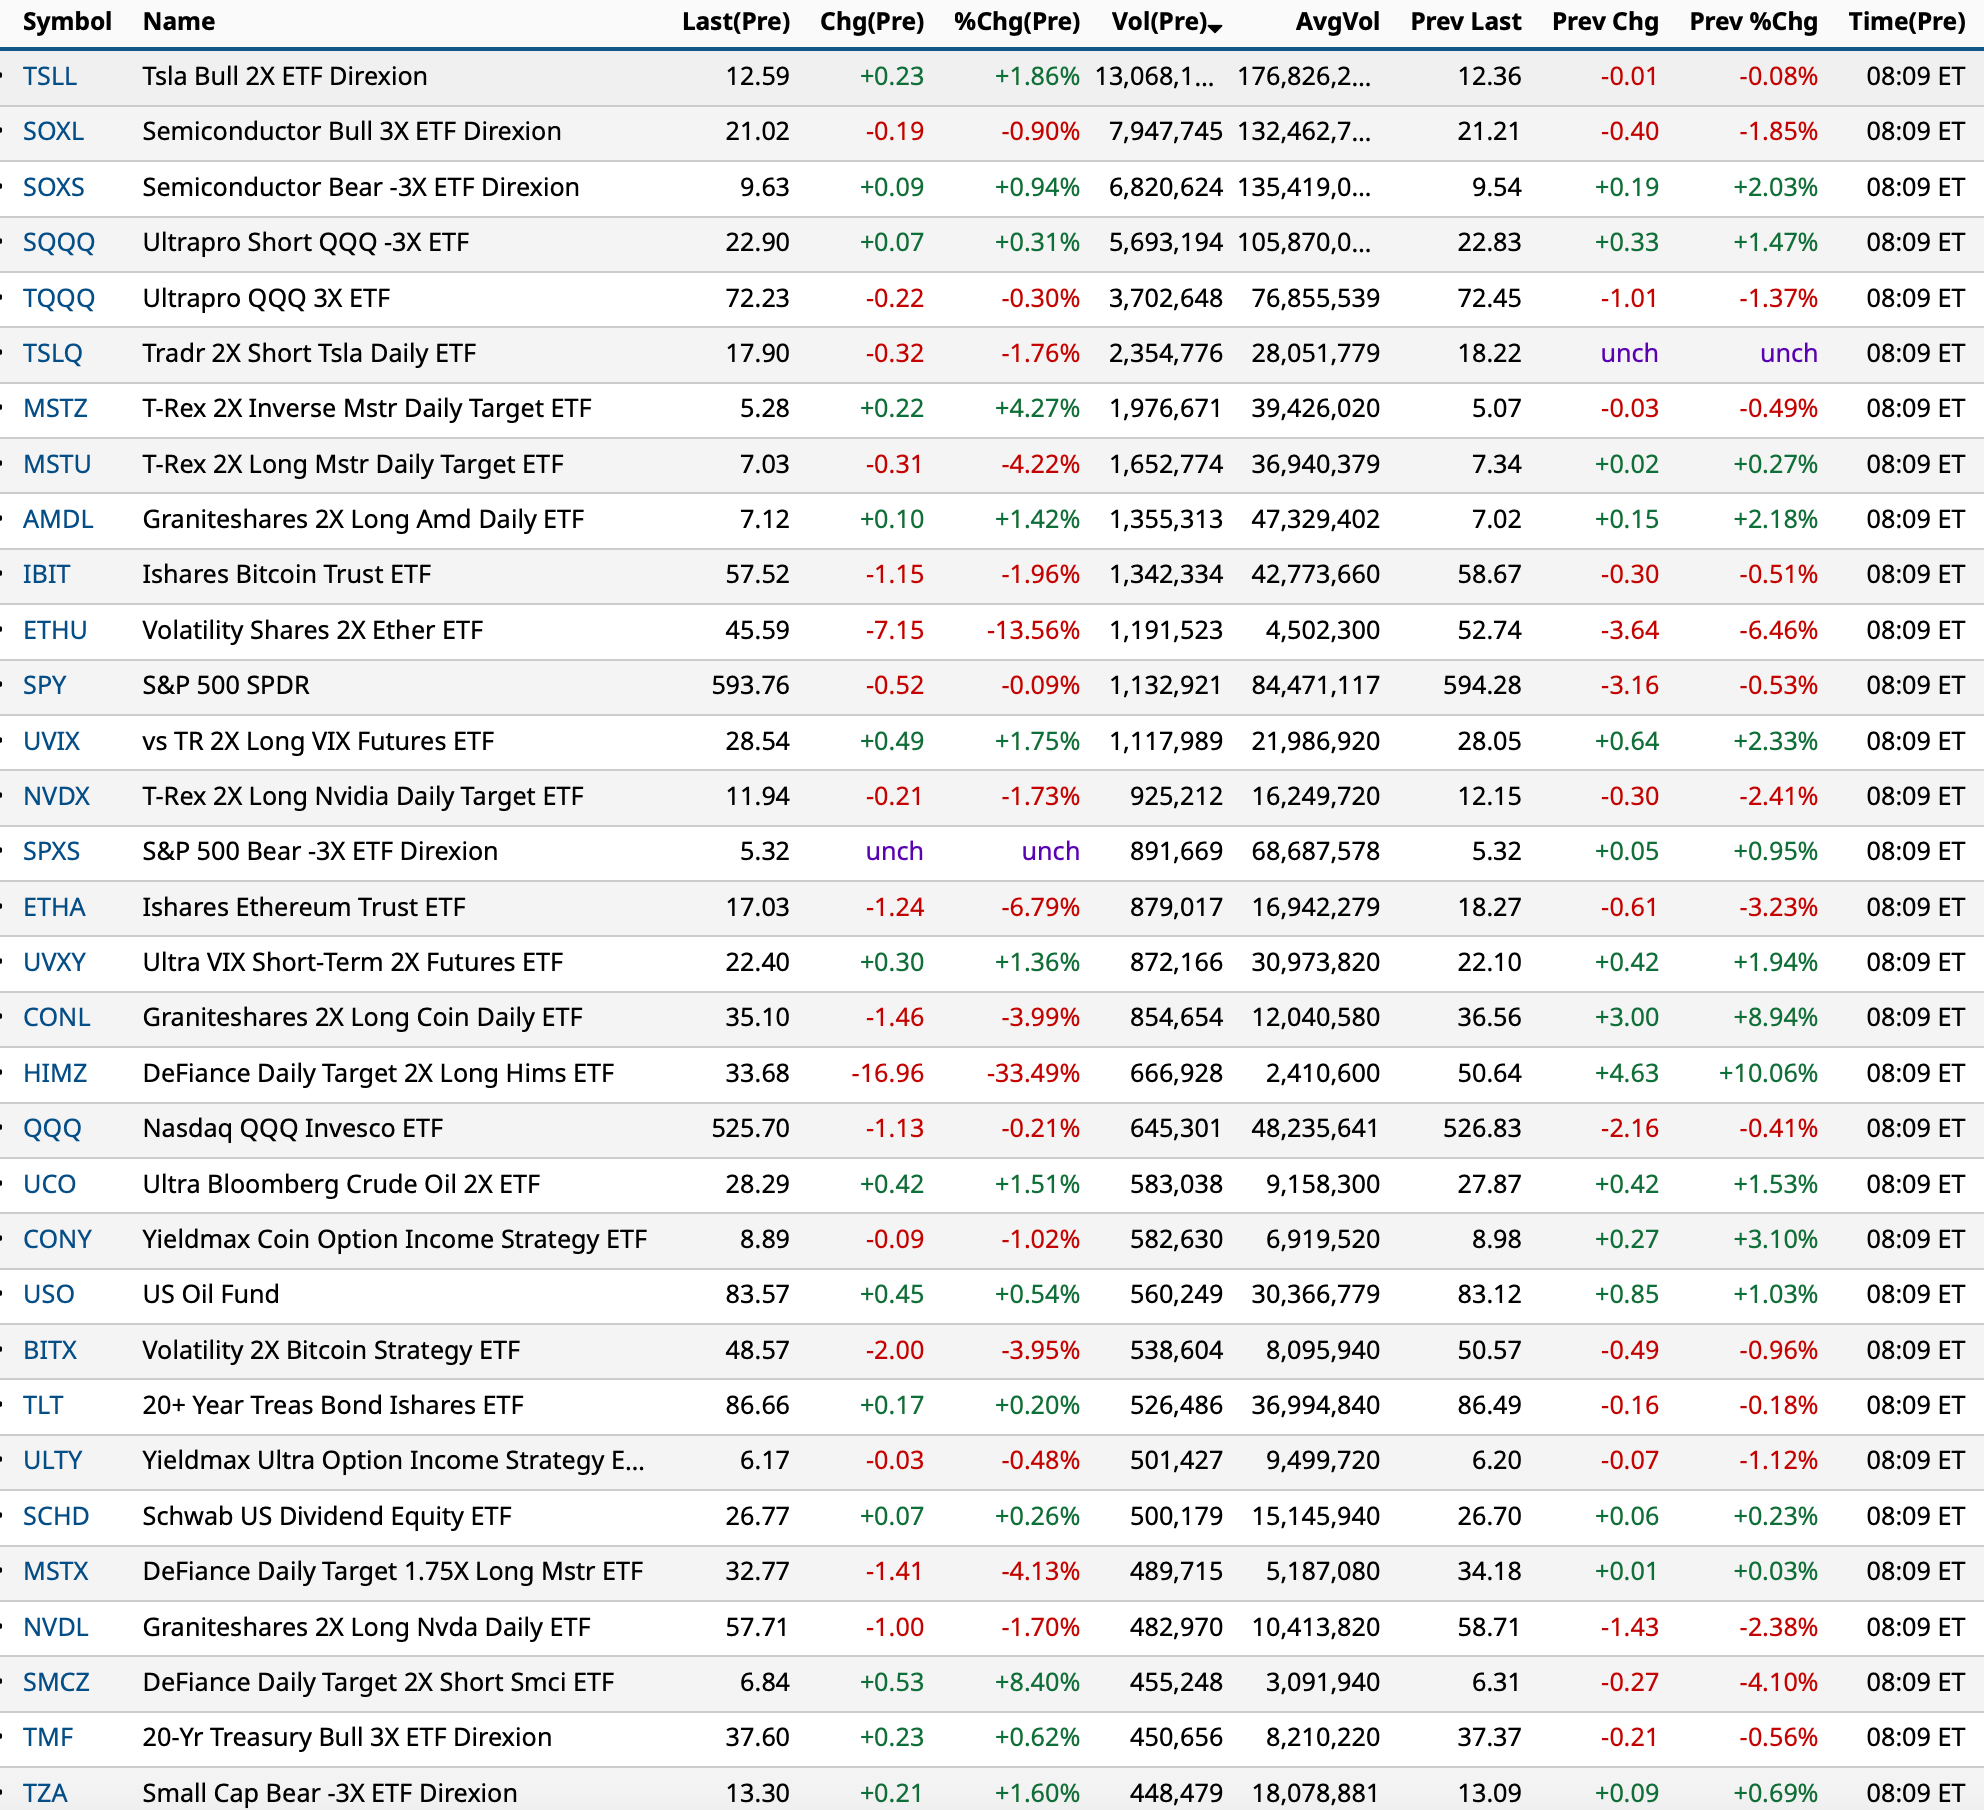Open HIMZ symbol link
1984x1810 pixels.
pyautogui.click(x=55, y=1074)
